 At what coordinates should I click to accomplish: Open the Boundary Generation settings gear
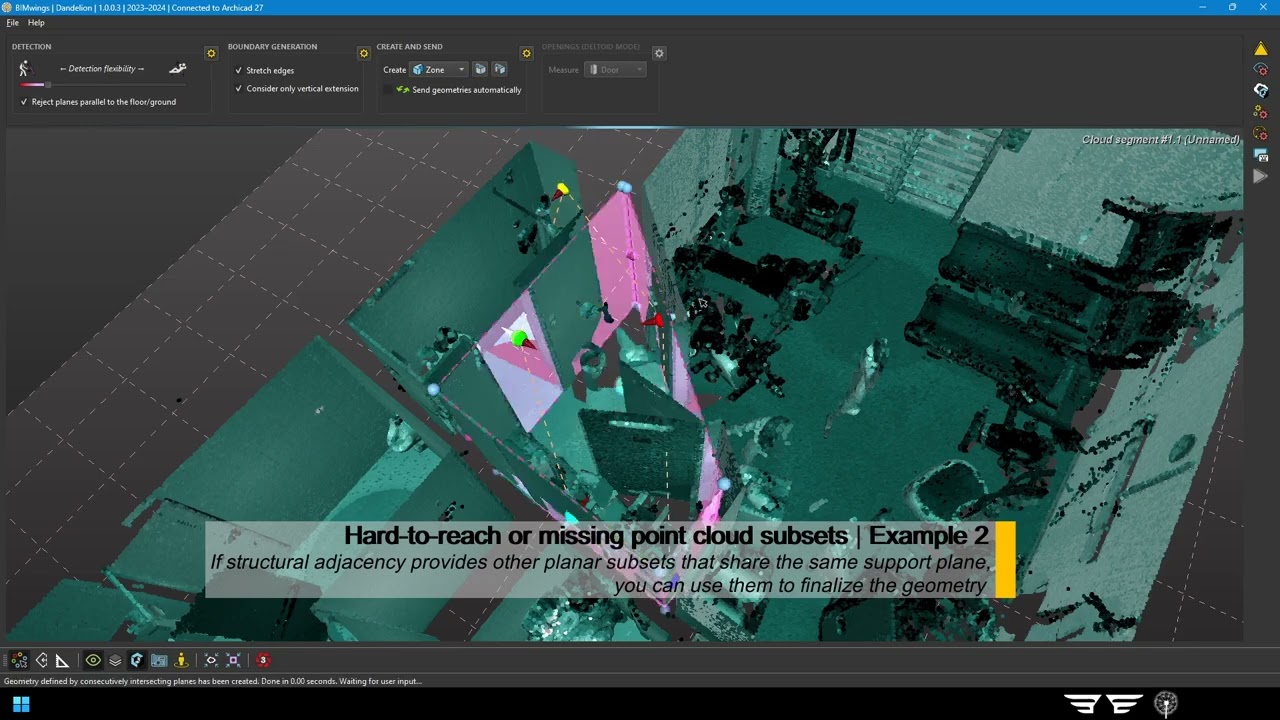point(364,53)
